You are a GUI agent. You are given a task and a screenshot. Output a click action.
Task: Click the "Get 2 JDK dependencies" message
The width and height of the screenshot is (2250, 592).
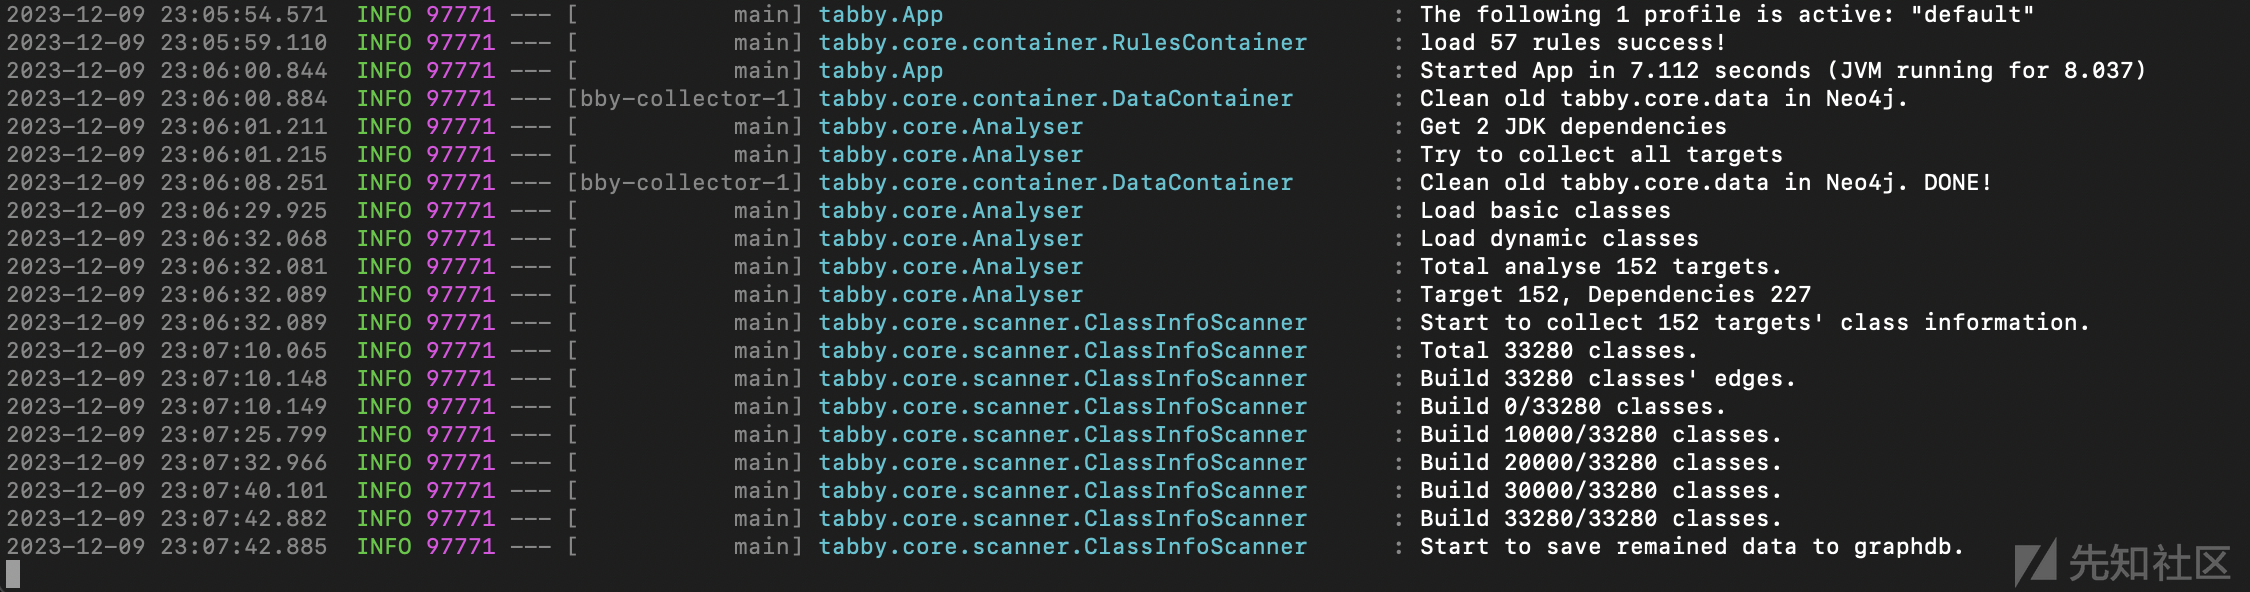tap(1572, 127)
